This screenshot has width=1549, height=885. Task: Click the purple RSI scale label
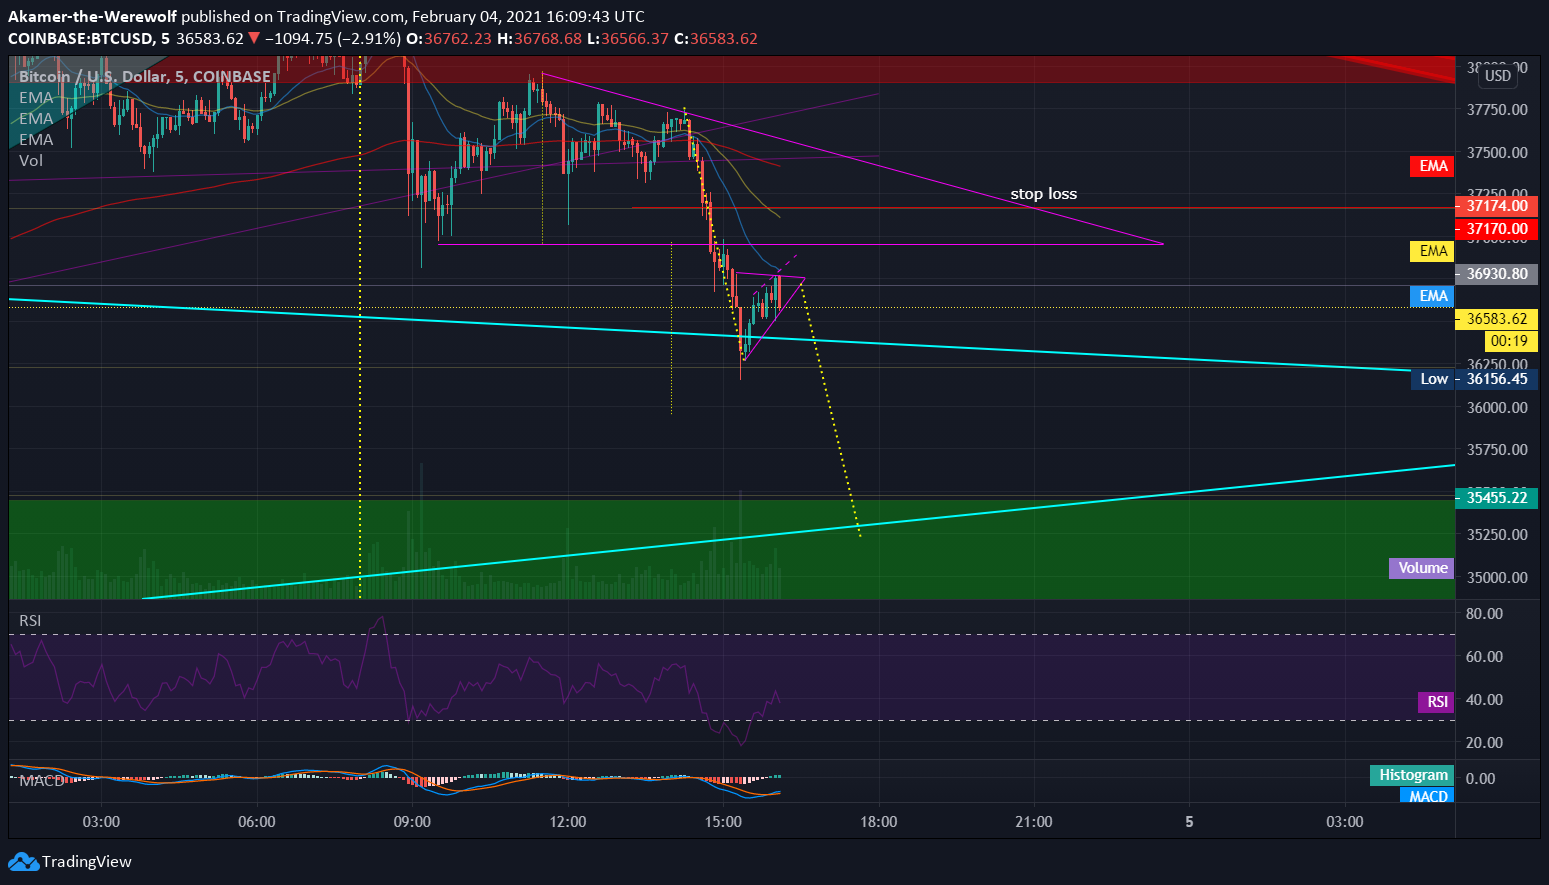pyautogui.click(x=1437, y=702)
